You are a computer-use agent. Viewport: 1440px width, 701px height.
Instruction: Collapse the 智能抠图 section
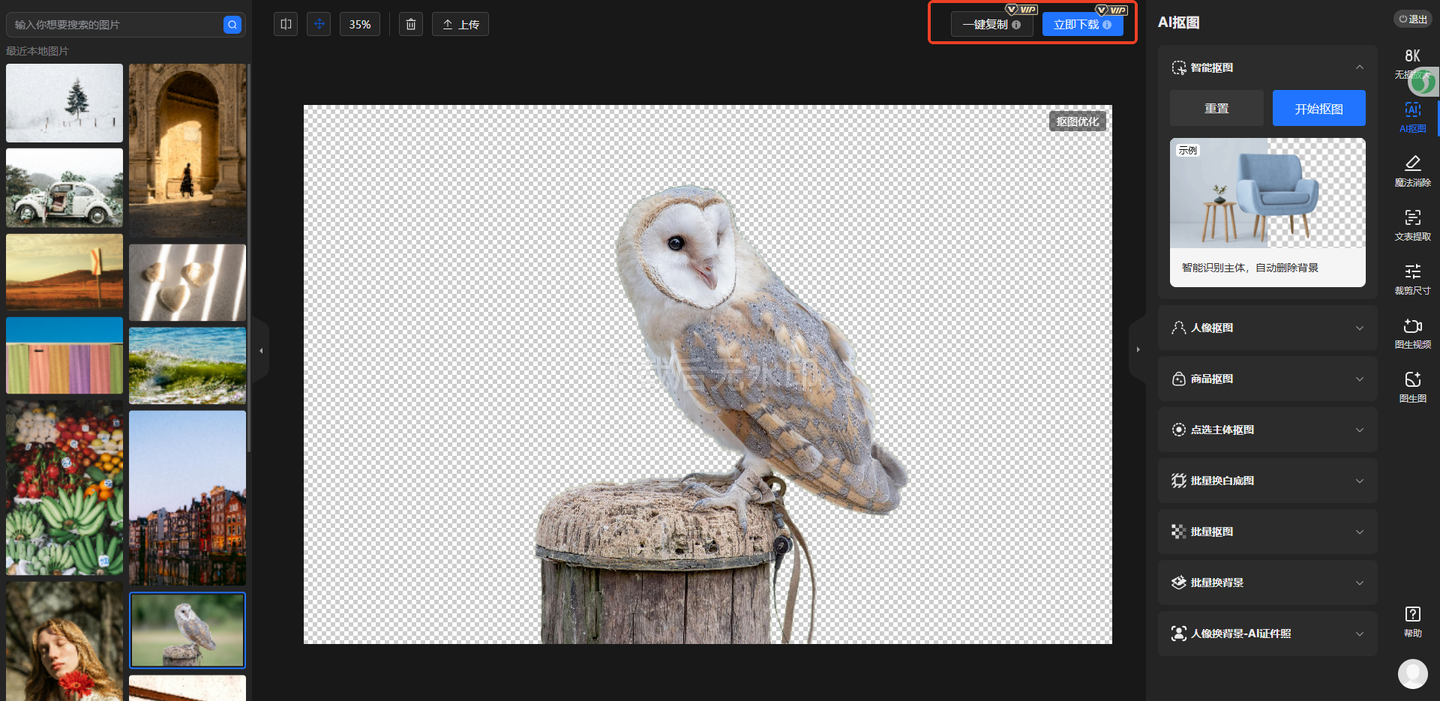point(1359,67)
